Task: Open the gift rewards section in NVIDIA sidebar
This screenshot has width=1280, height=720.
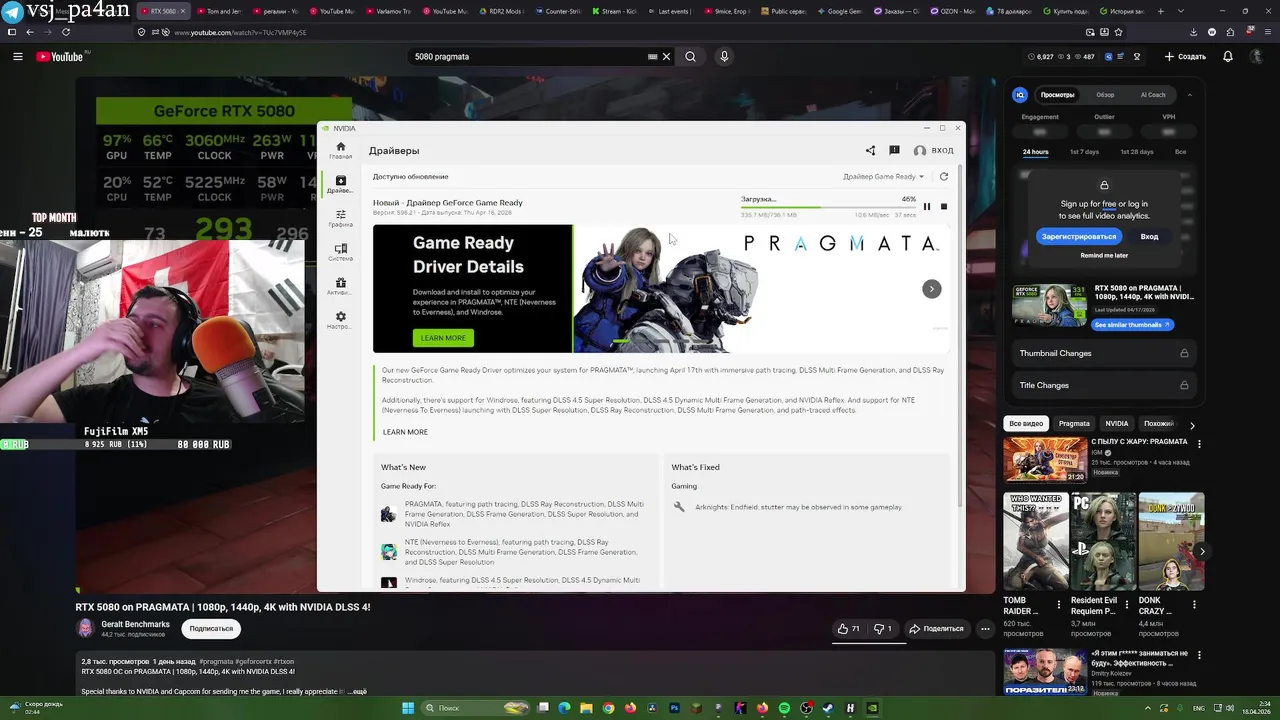Action: (x=340, y=286)
